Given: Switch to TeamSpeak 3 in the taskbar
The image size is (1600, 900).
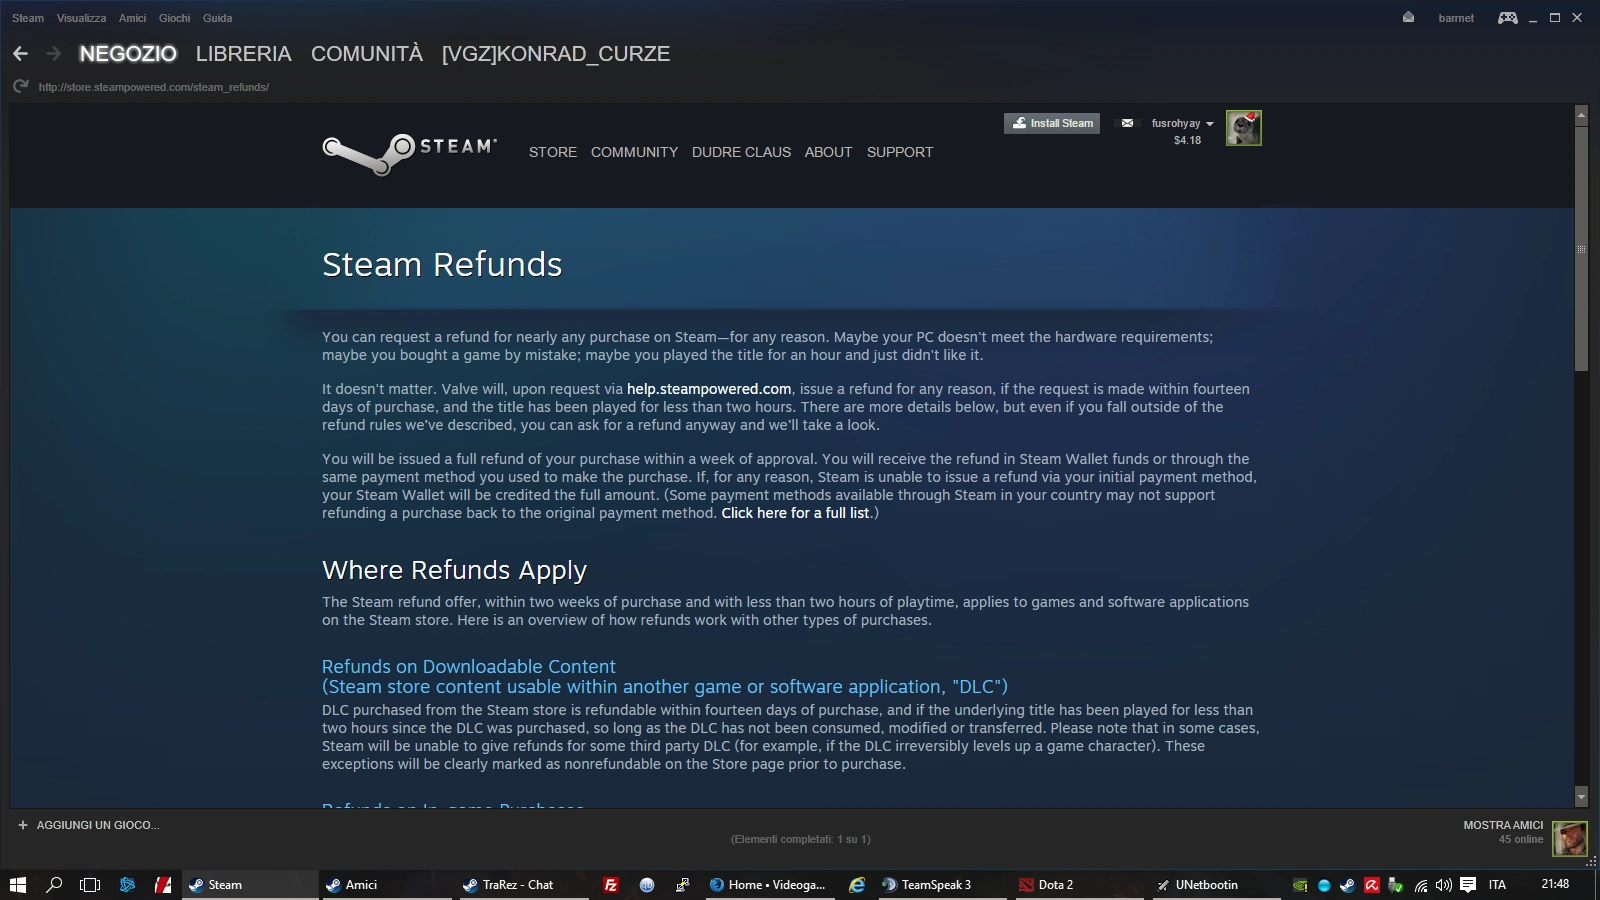Looking at the screenshot, I should [945, 885].
